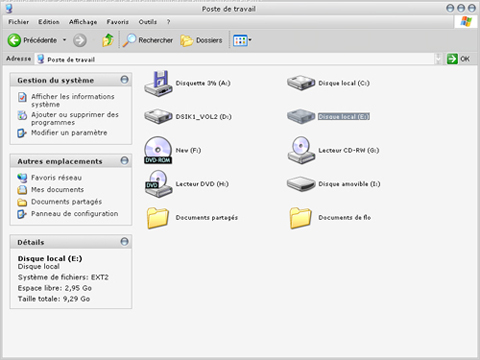Open the Affichage menu

tap(83, 22)
